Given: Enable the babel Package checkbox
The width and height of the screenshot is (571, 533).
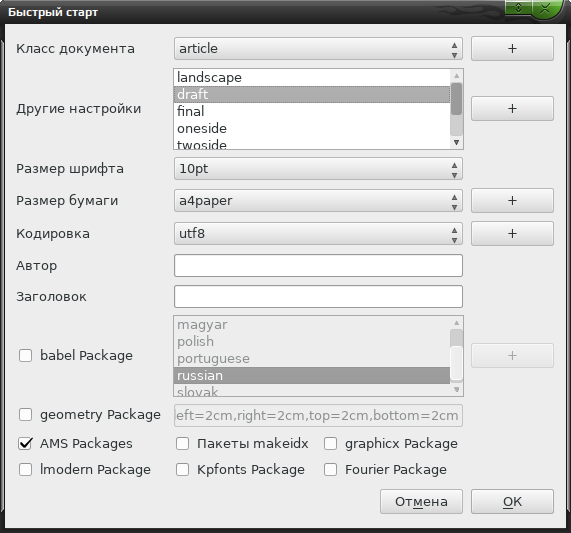Looking at the screenshot, I should pos(25,355).
